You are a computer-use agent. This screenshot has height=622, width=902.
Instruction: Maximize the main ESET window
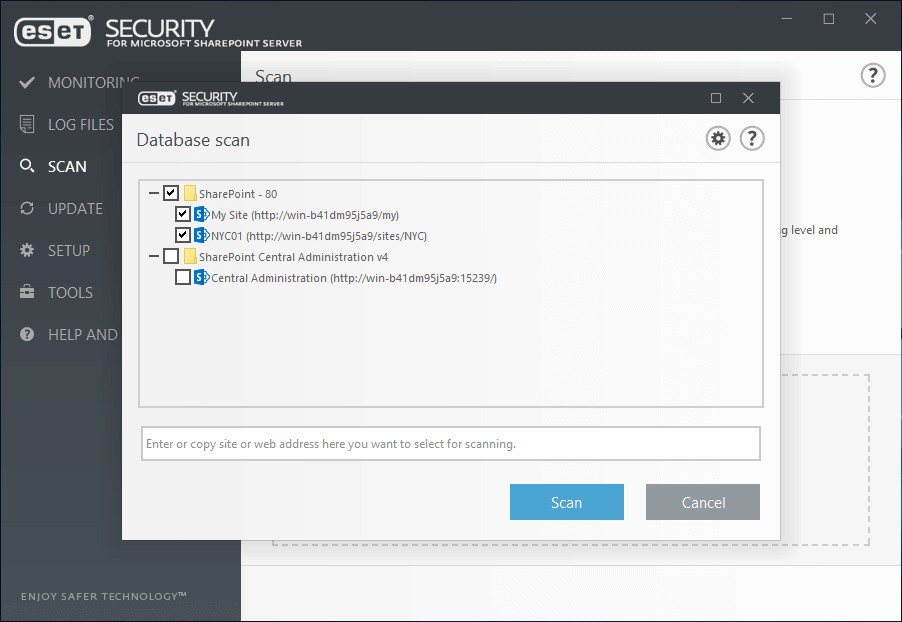(x=829, y=19)
